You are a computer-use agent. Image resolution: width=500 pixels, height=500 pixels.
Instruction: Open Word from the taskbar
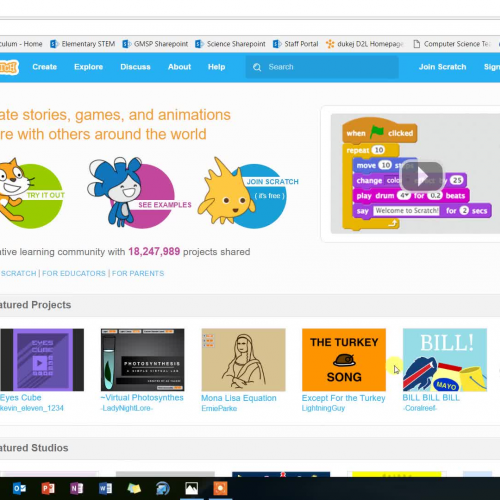pos(105,489)
